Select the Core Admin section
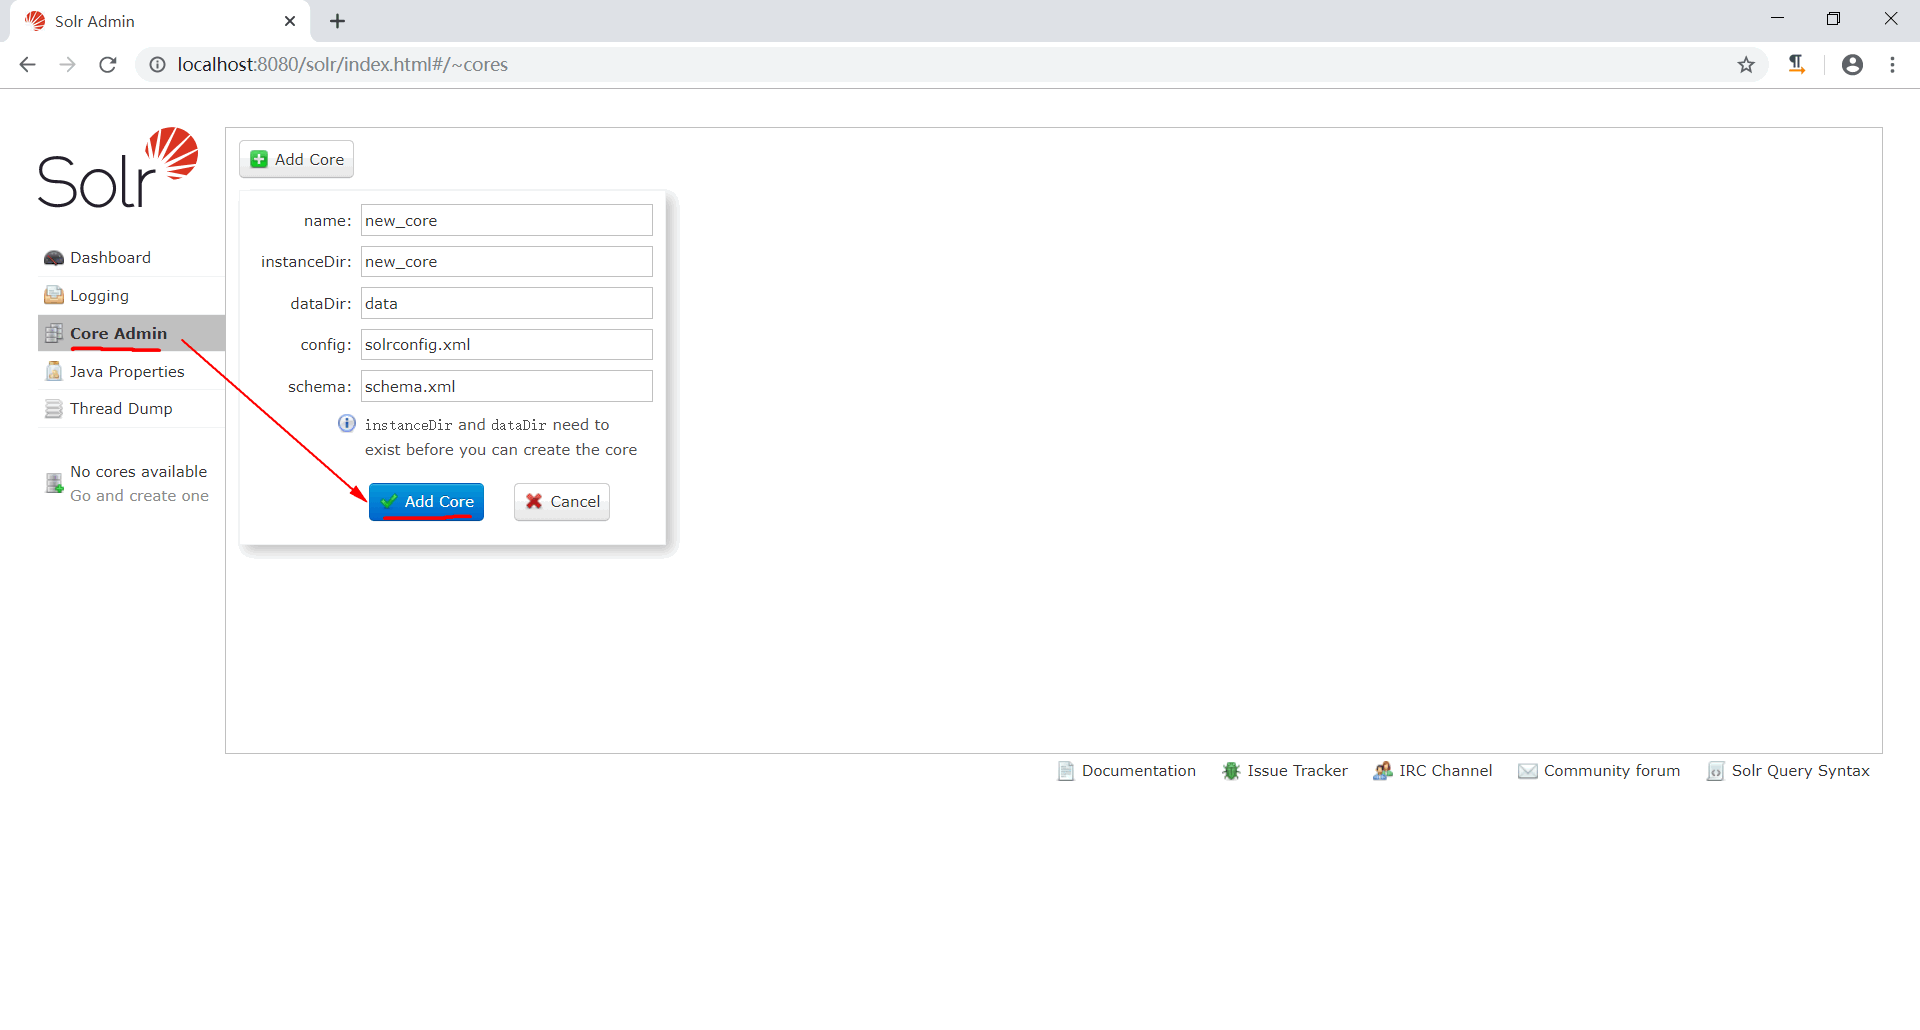 (117, 333)
